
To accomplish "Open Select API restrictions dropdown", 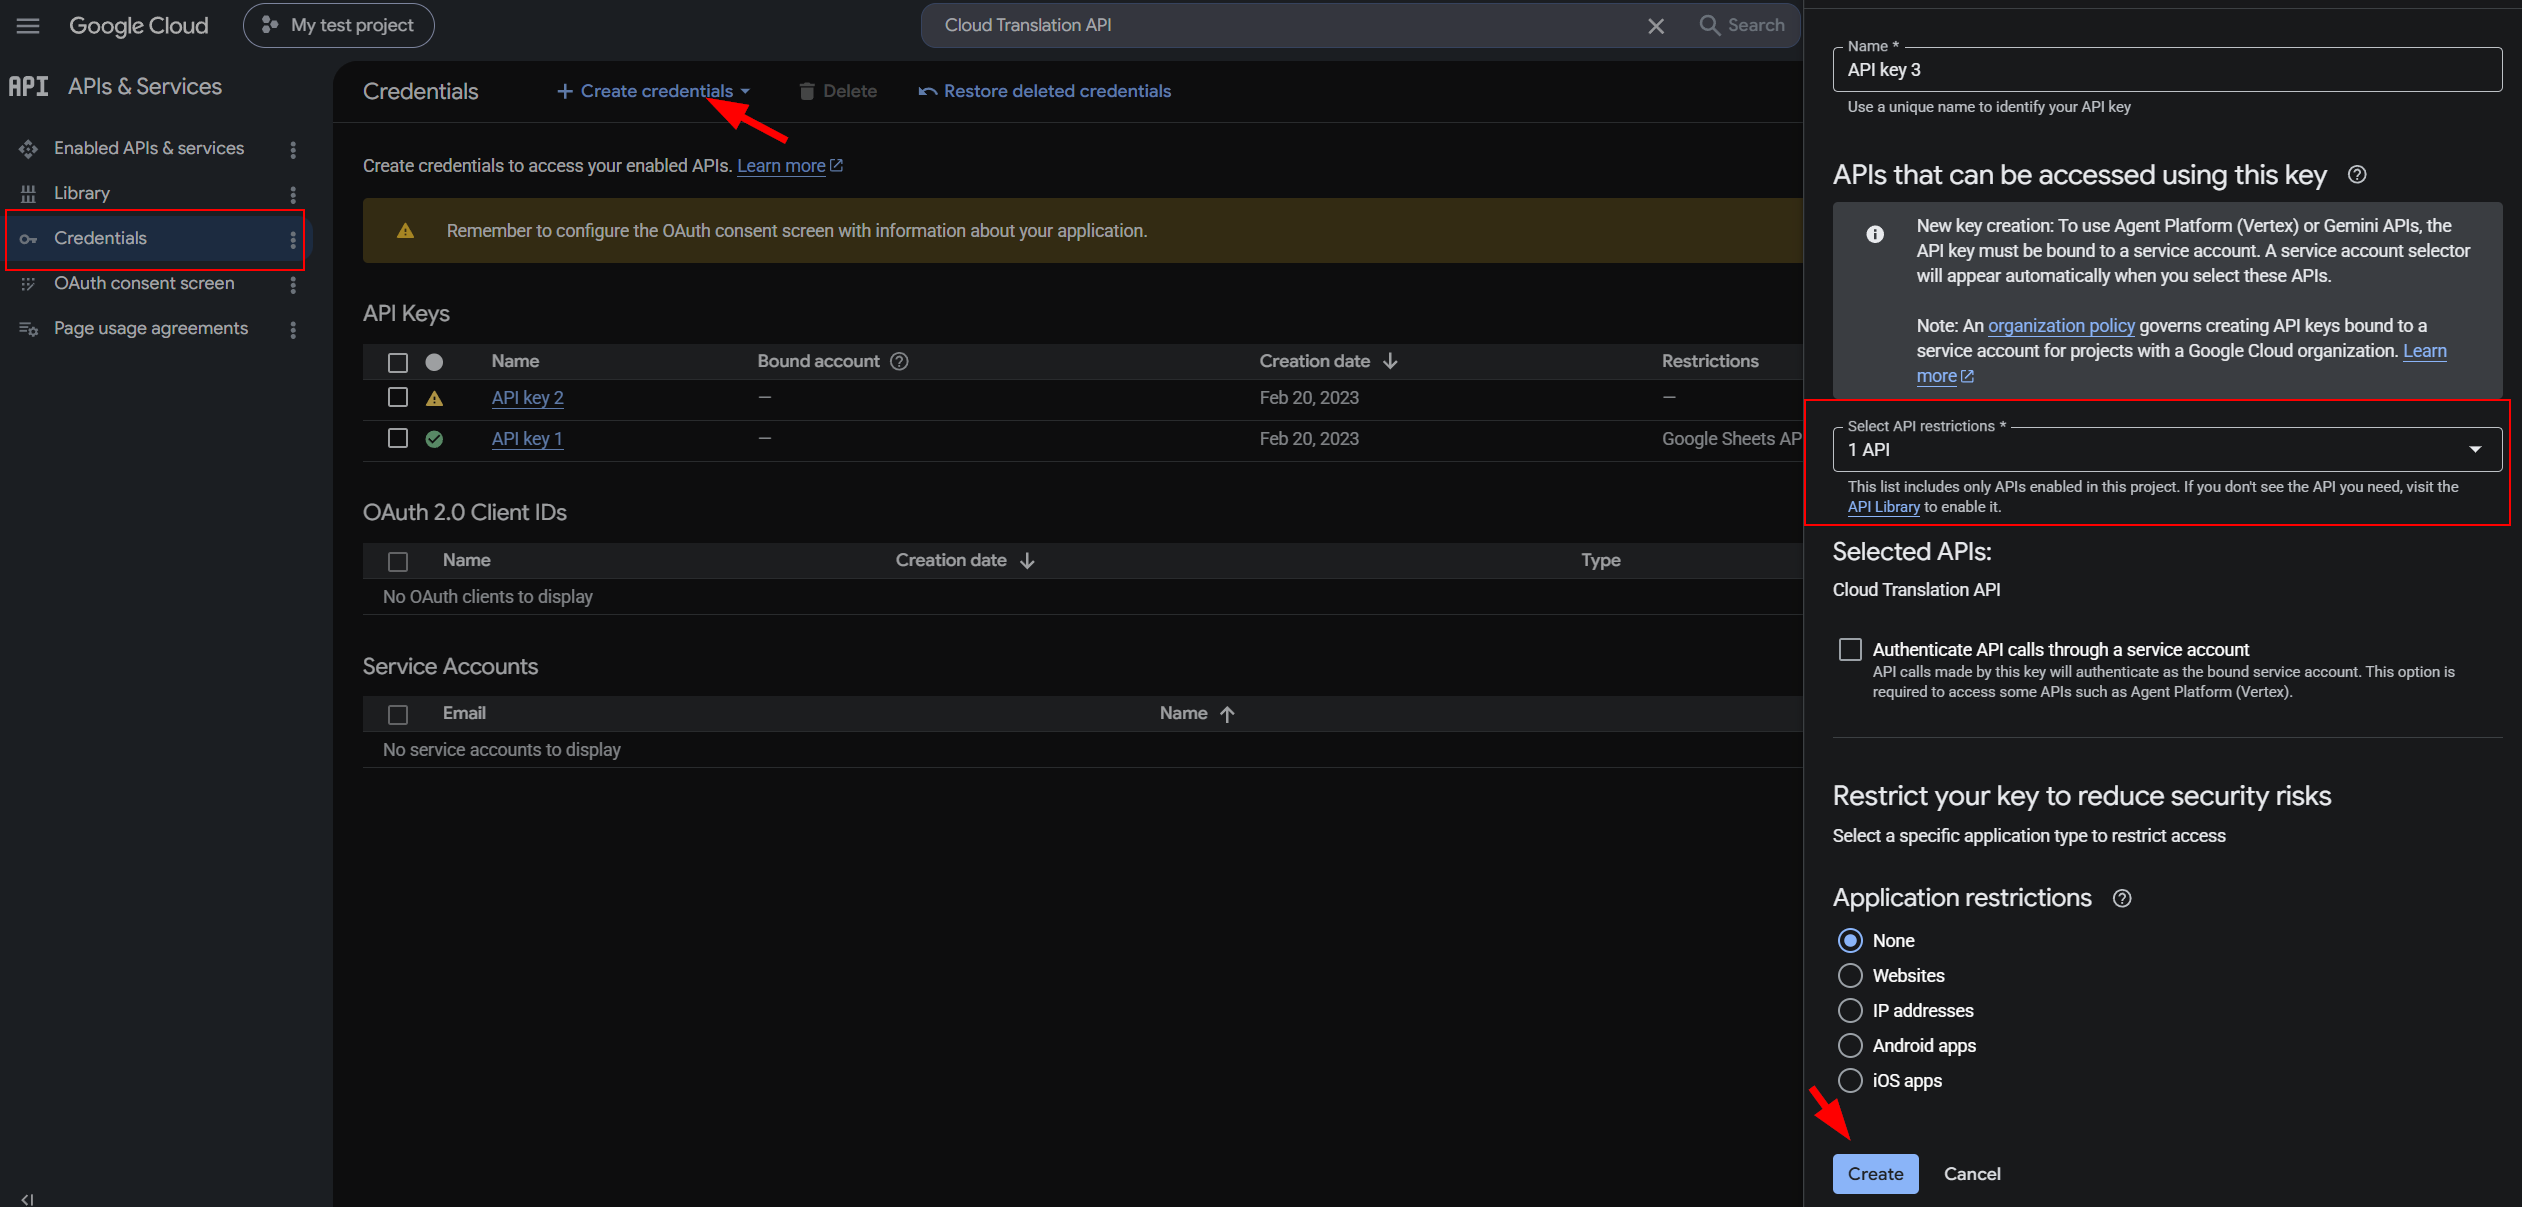I will (2167, 450).
